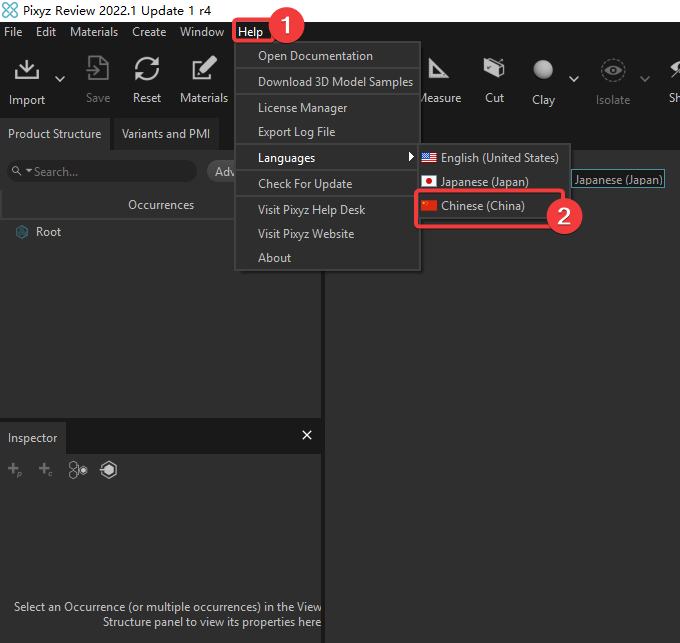Click the Adv button beside search
680x643 pixels.
point(222,172)
